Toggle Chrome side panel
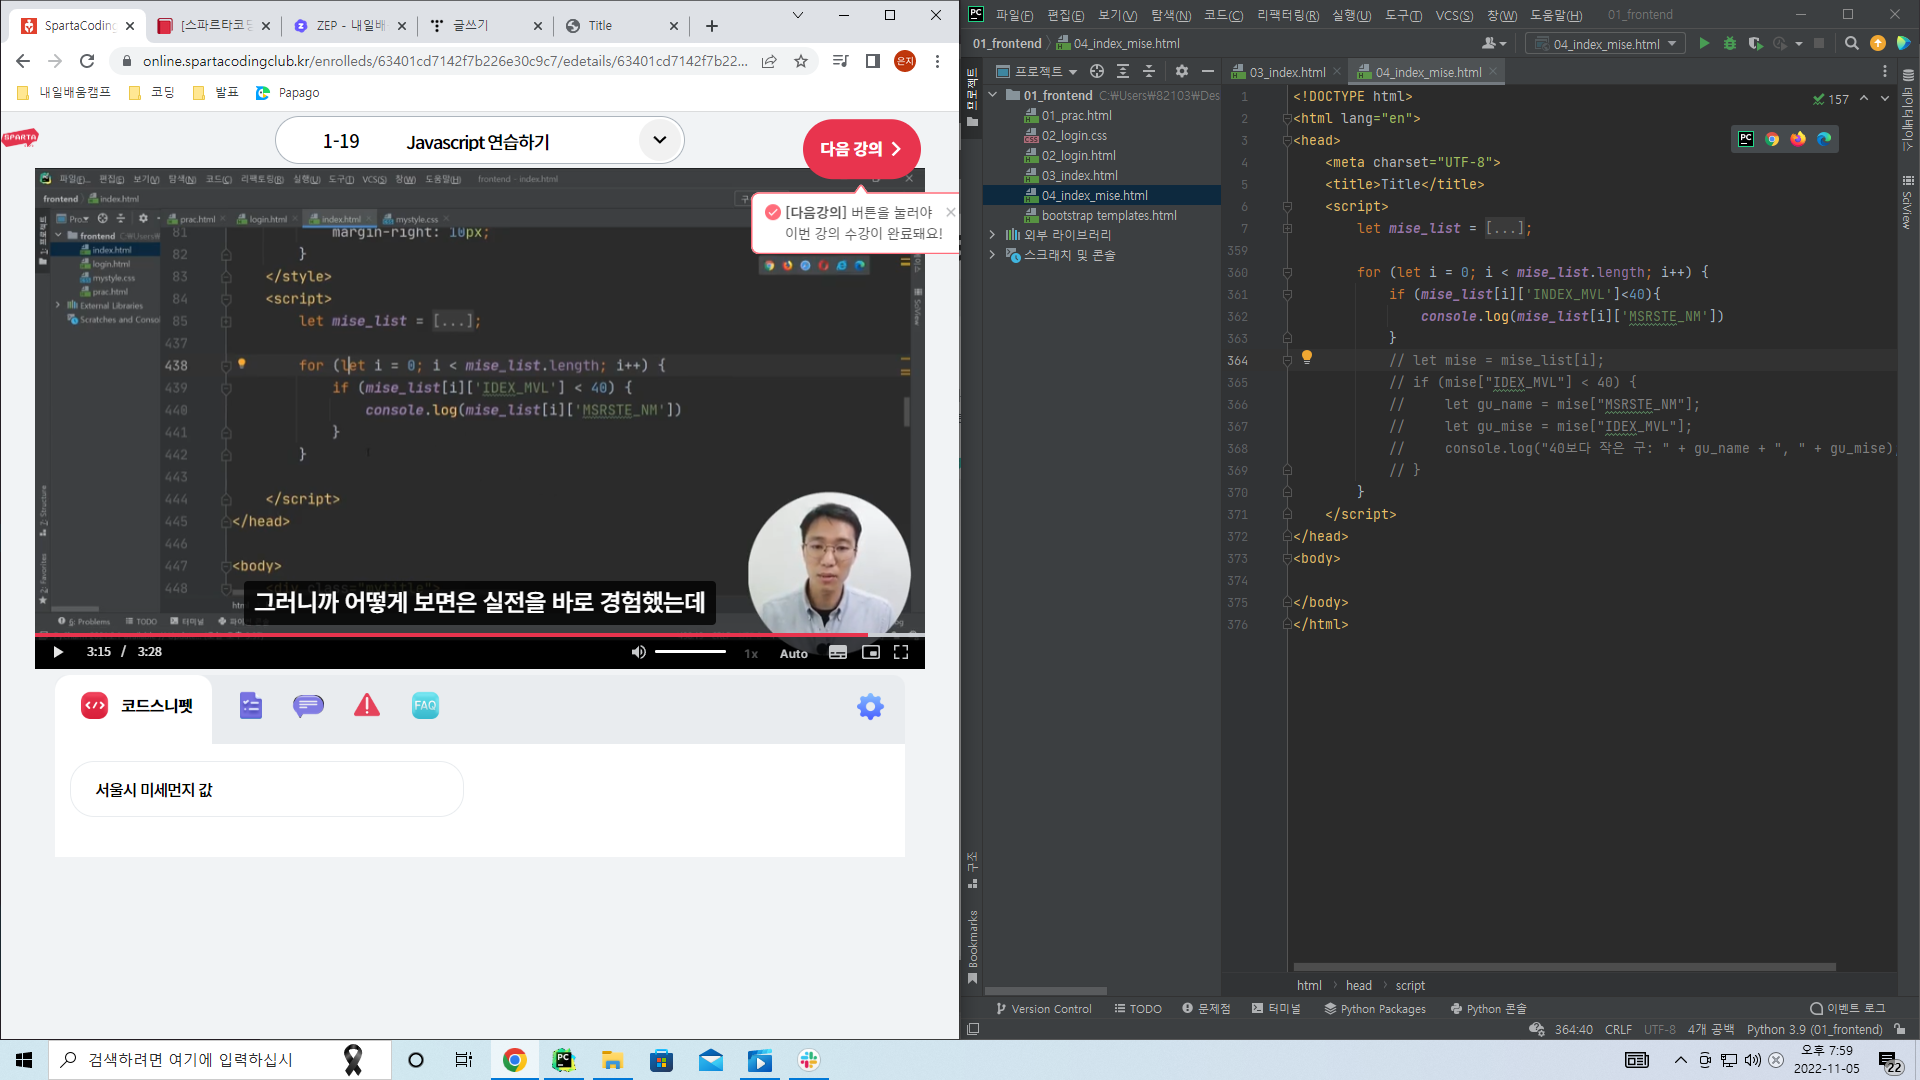The height and width of the screenshot is (1080, 1920). click(873, 61)
